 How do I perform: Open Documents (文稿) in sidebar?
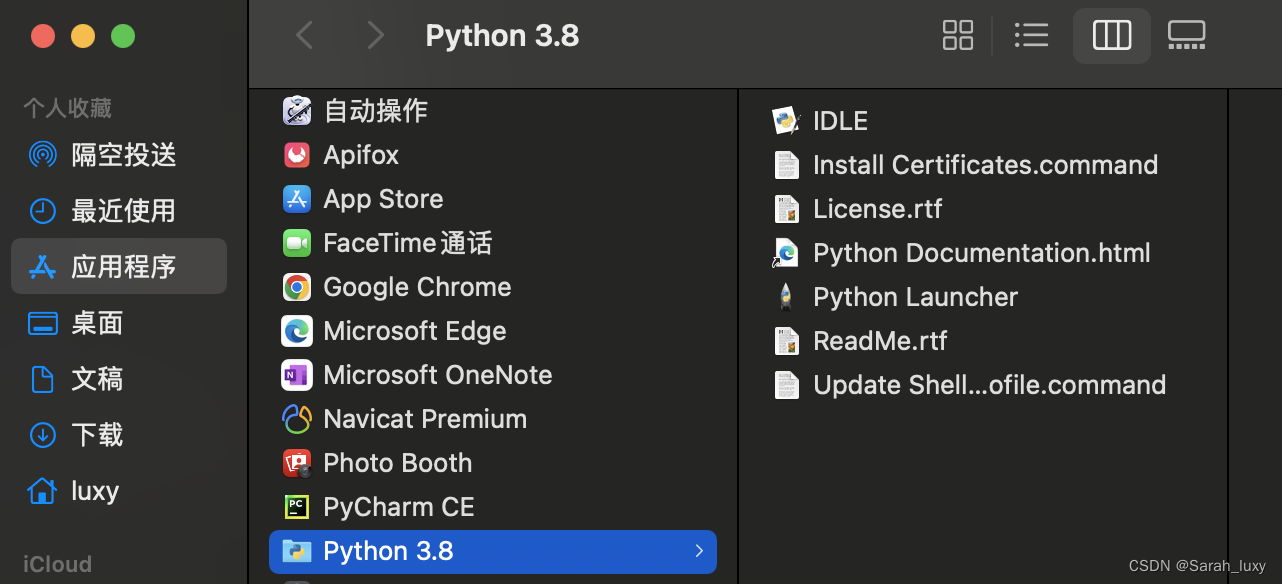(119, 379)
